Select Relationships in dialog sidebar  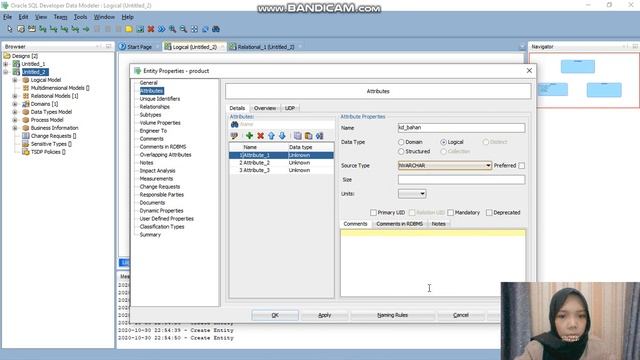click(x=155, y=107)
